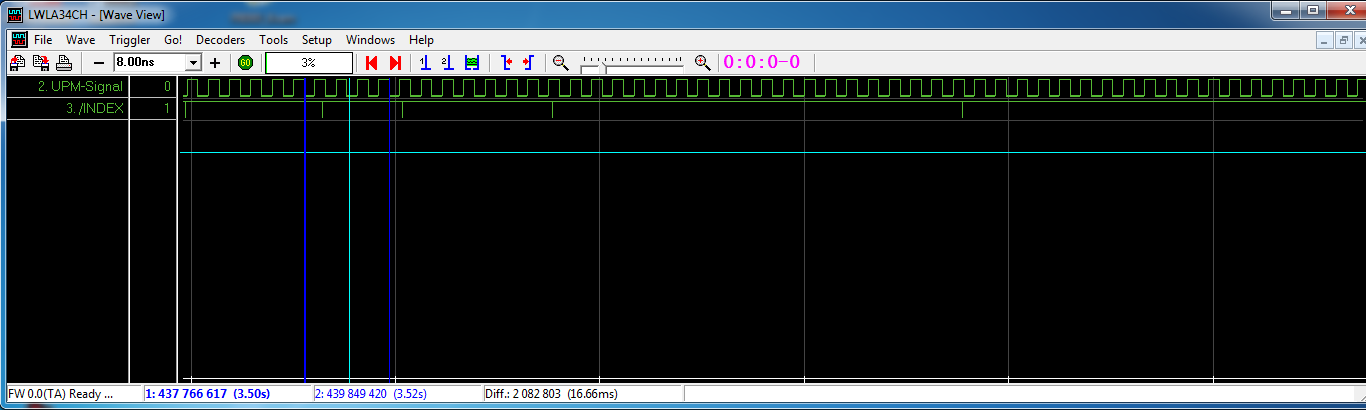Click the waveform icon between cursor markers

click(472, 63)
